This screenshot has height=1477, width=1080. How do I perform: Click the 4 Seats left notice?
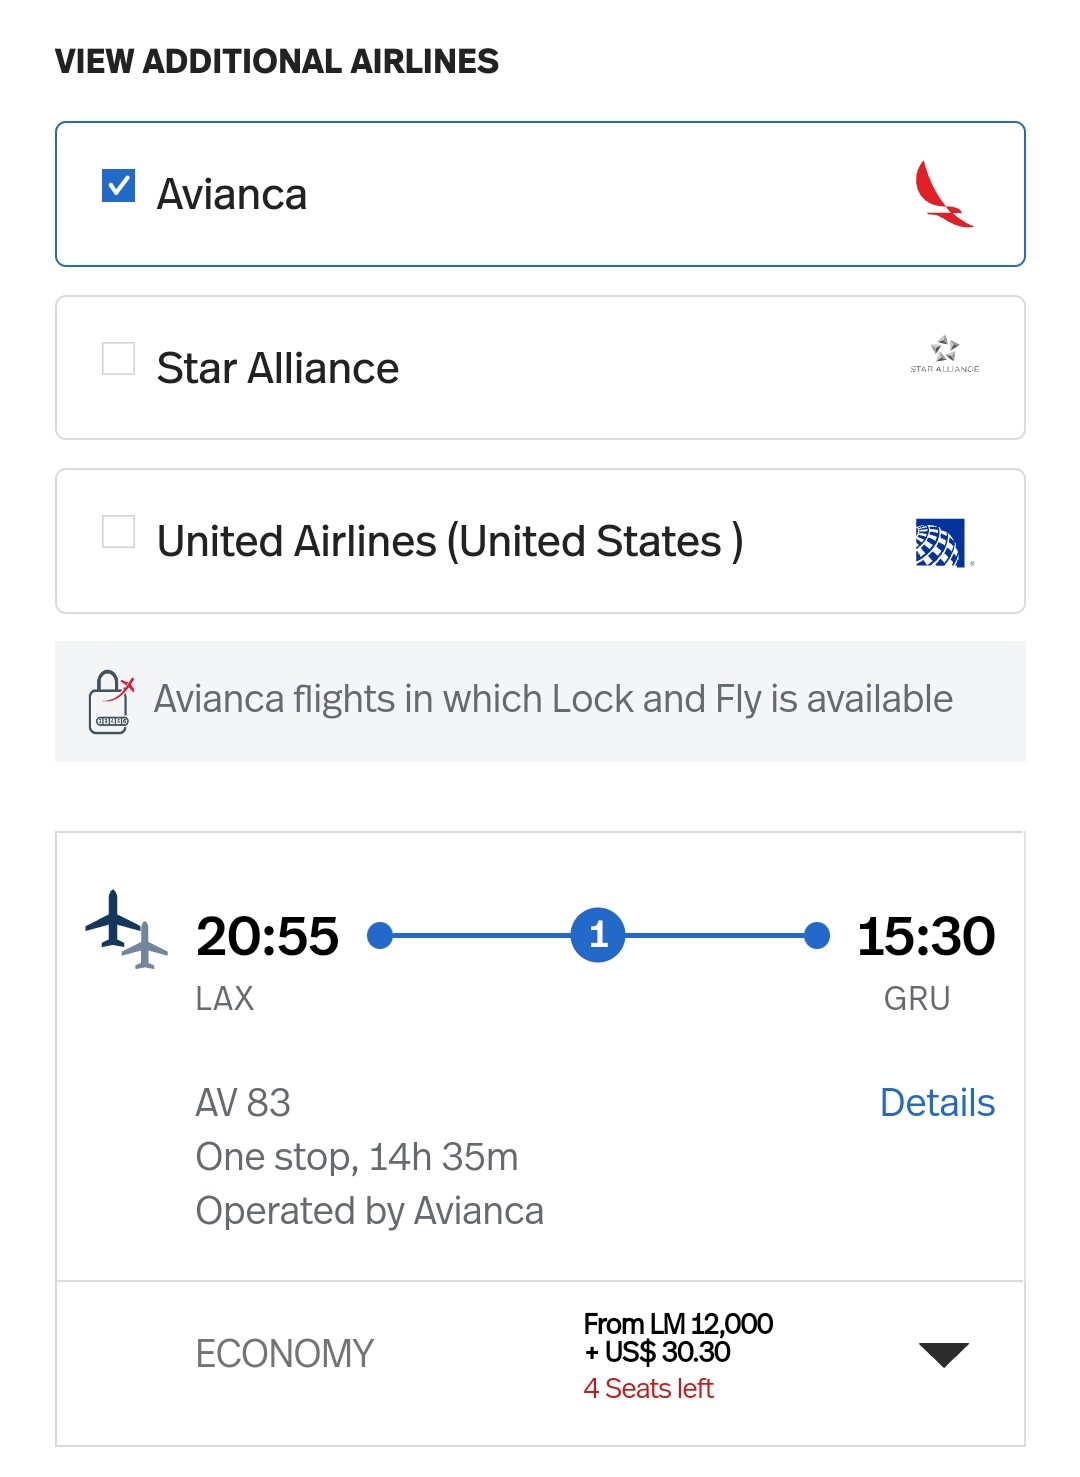(648, 1389)
